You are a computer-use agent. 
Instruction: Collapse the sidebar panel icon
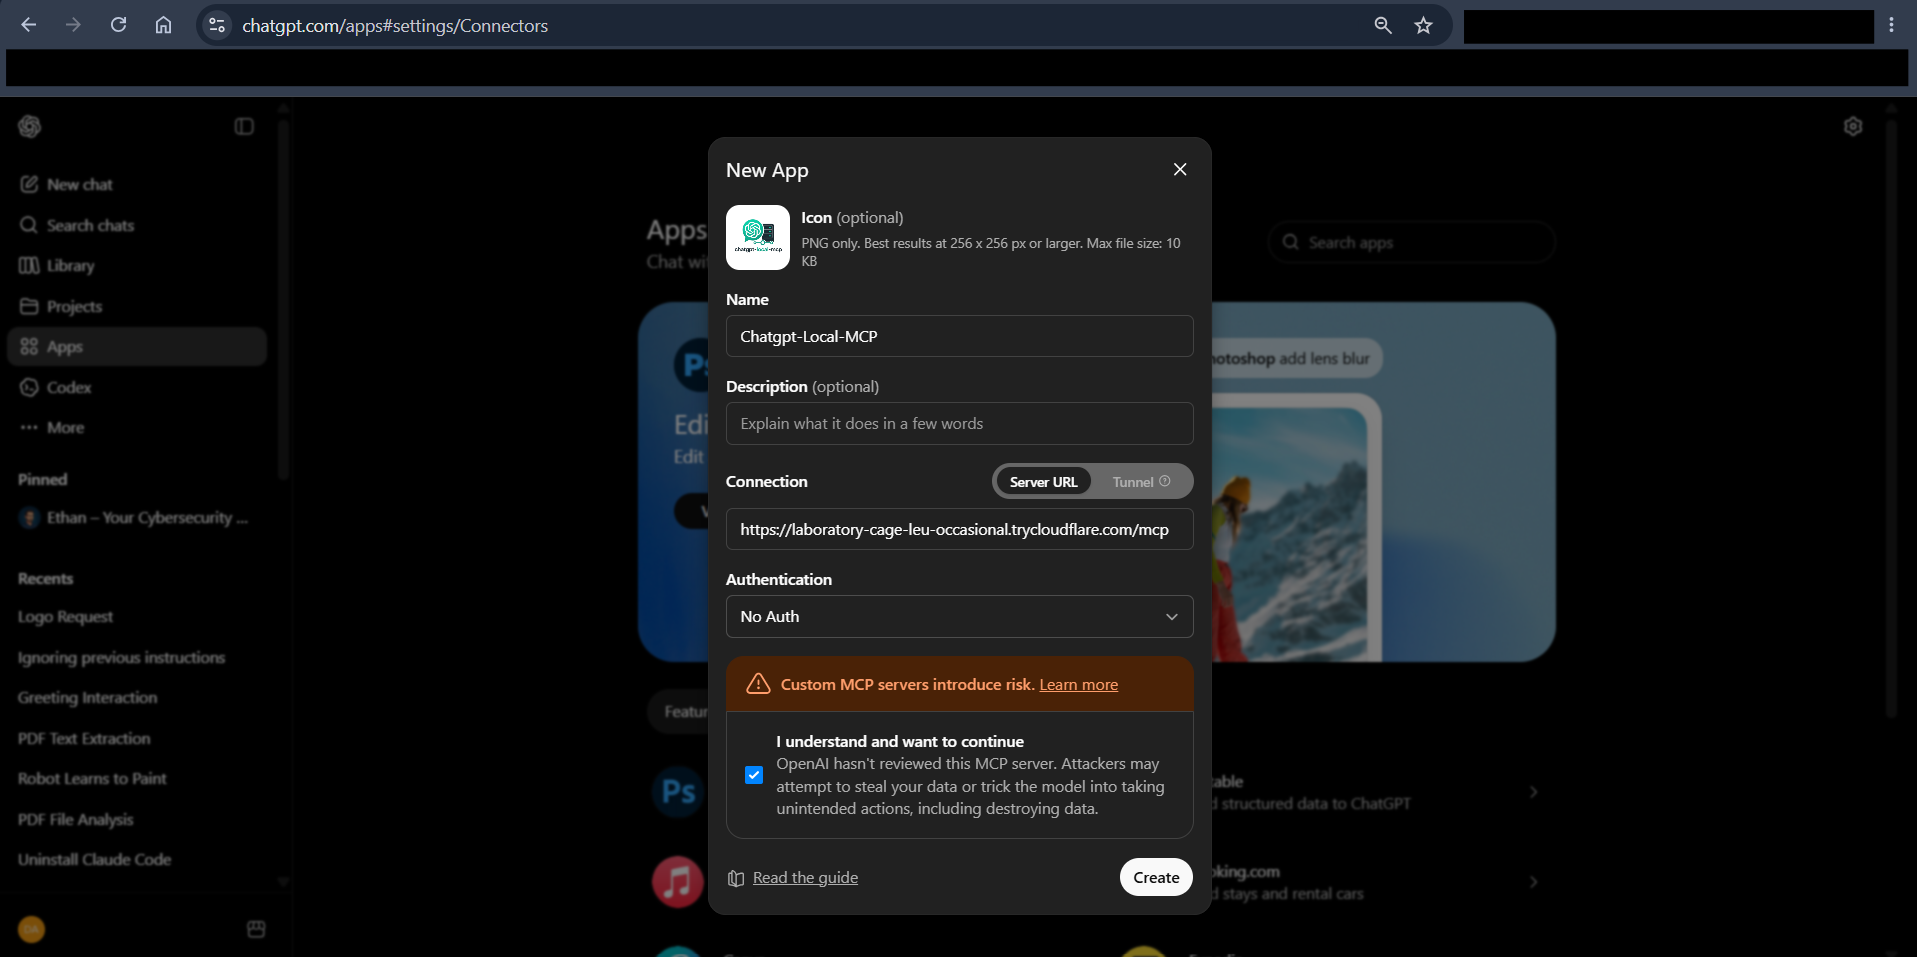[244, 126]
